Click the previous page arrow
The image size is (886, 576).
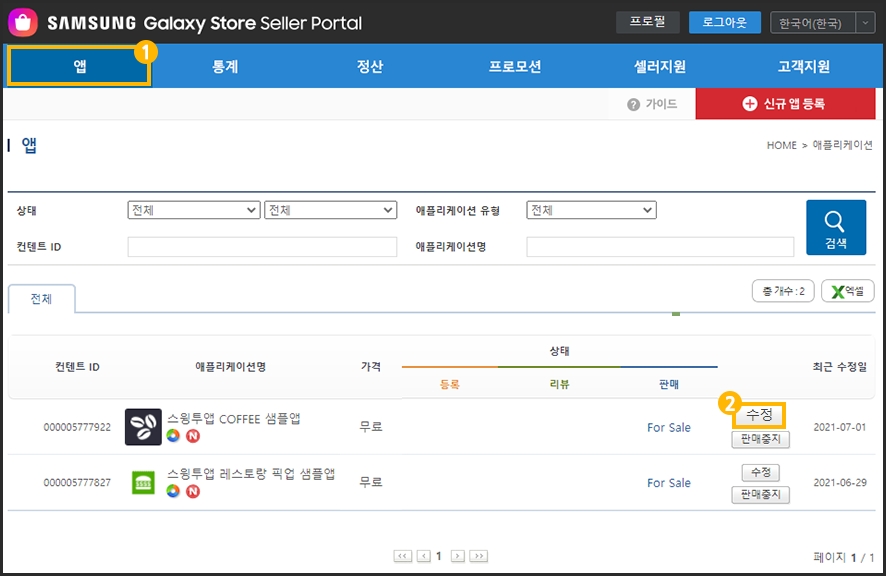pos(423,556)
